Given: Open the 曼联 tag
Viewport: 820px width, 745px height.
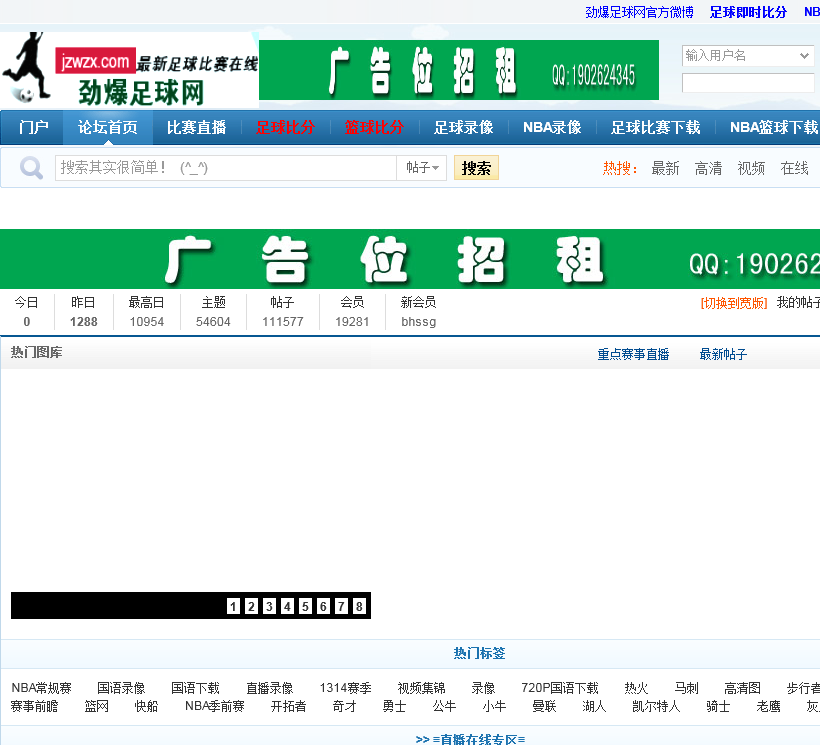Looking at the screenshot, I should pyautogui.click(x=544, y=706).
